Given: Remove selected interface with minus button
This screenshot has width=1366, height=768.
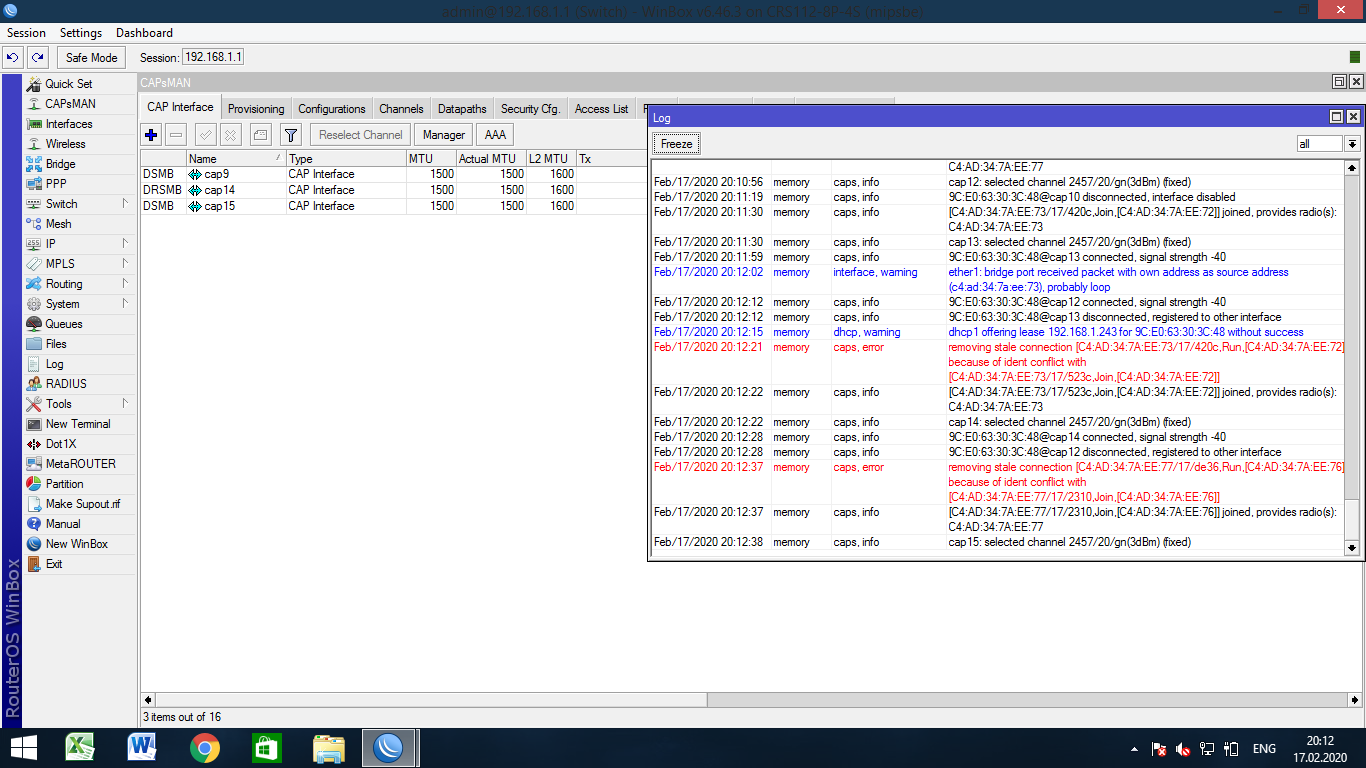Looking at the screenshot, I should 176,134.
